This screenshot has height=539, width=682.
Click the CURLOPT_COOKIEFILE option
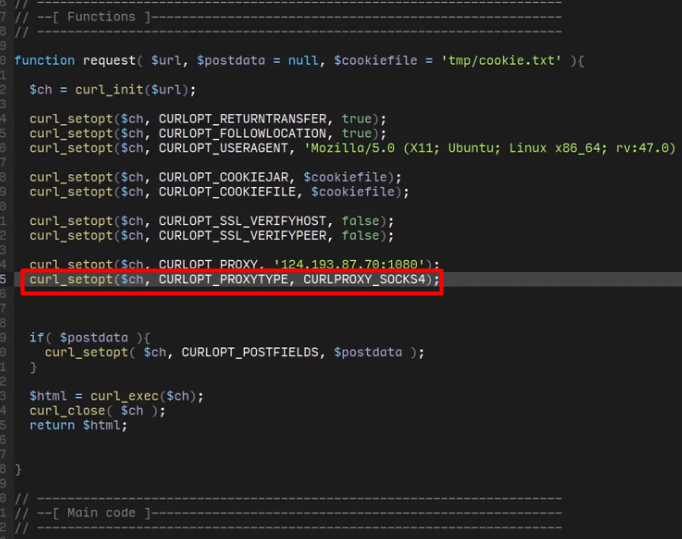227,192
